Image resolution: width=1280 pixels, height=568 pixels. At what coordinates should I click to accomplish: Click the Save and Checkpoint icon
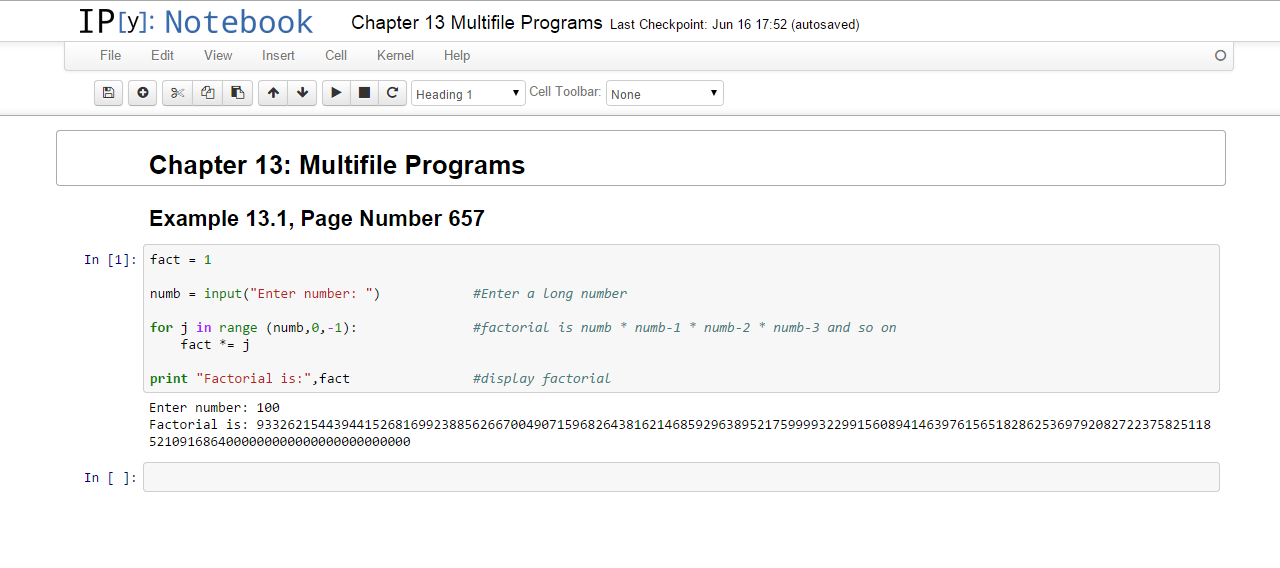(x=108, y=93)
